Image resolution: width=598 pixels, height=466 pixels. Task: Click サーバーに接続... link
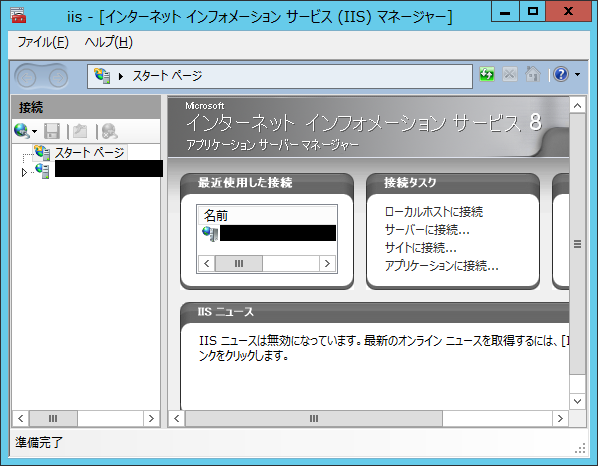coord(427,230)
